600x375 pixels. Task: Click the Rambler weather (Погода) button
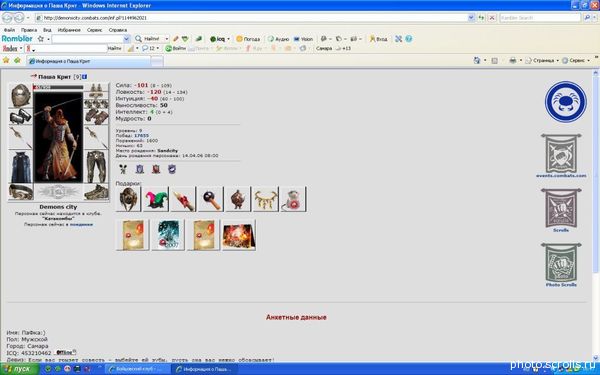pyautogui.click(x=248, y=39)
